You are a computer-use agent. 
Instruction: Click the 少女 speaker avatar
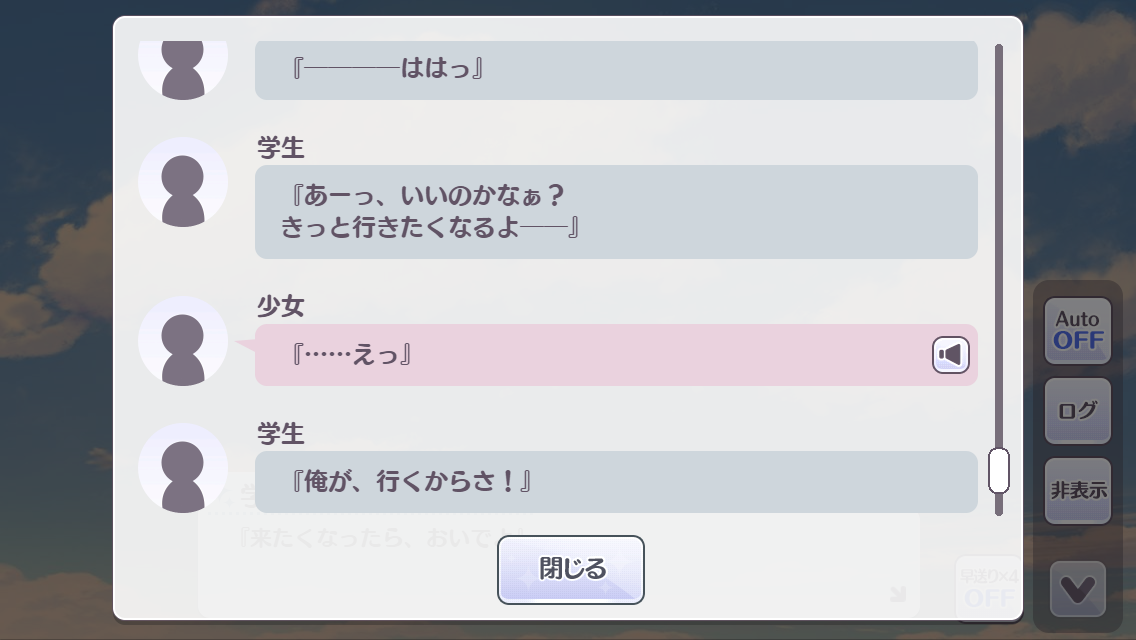tap(183, 341)
